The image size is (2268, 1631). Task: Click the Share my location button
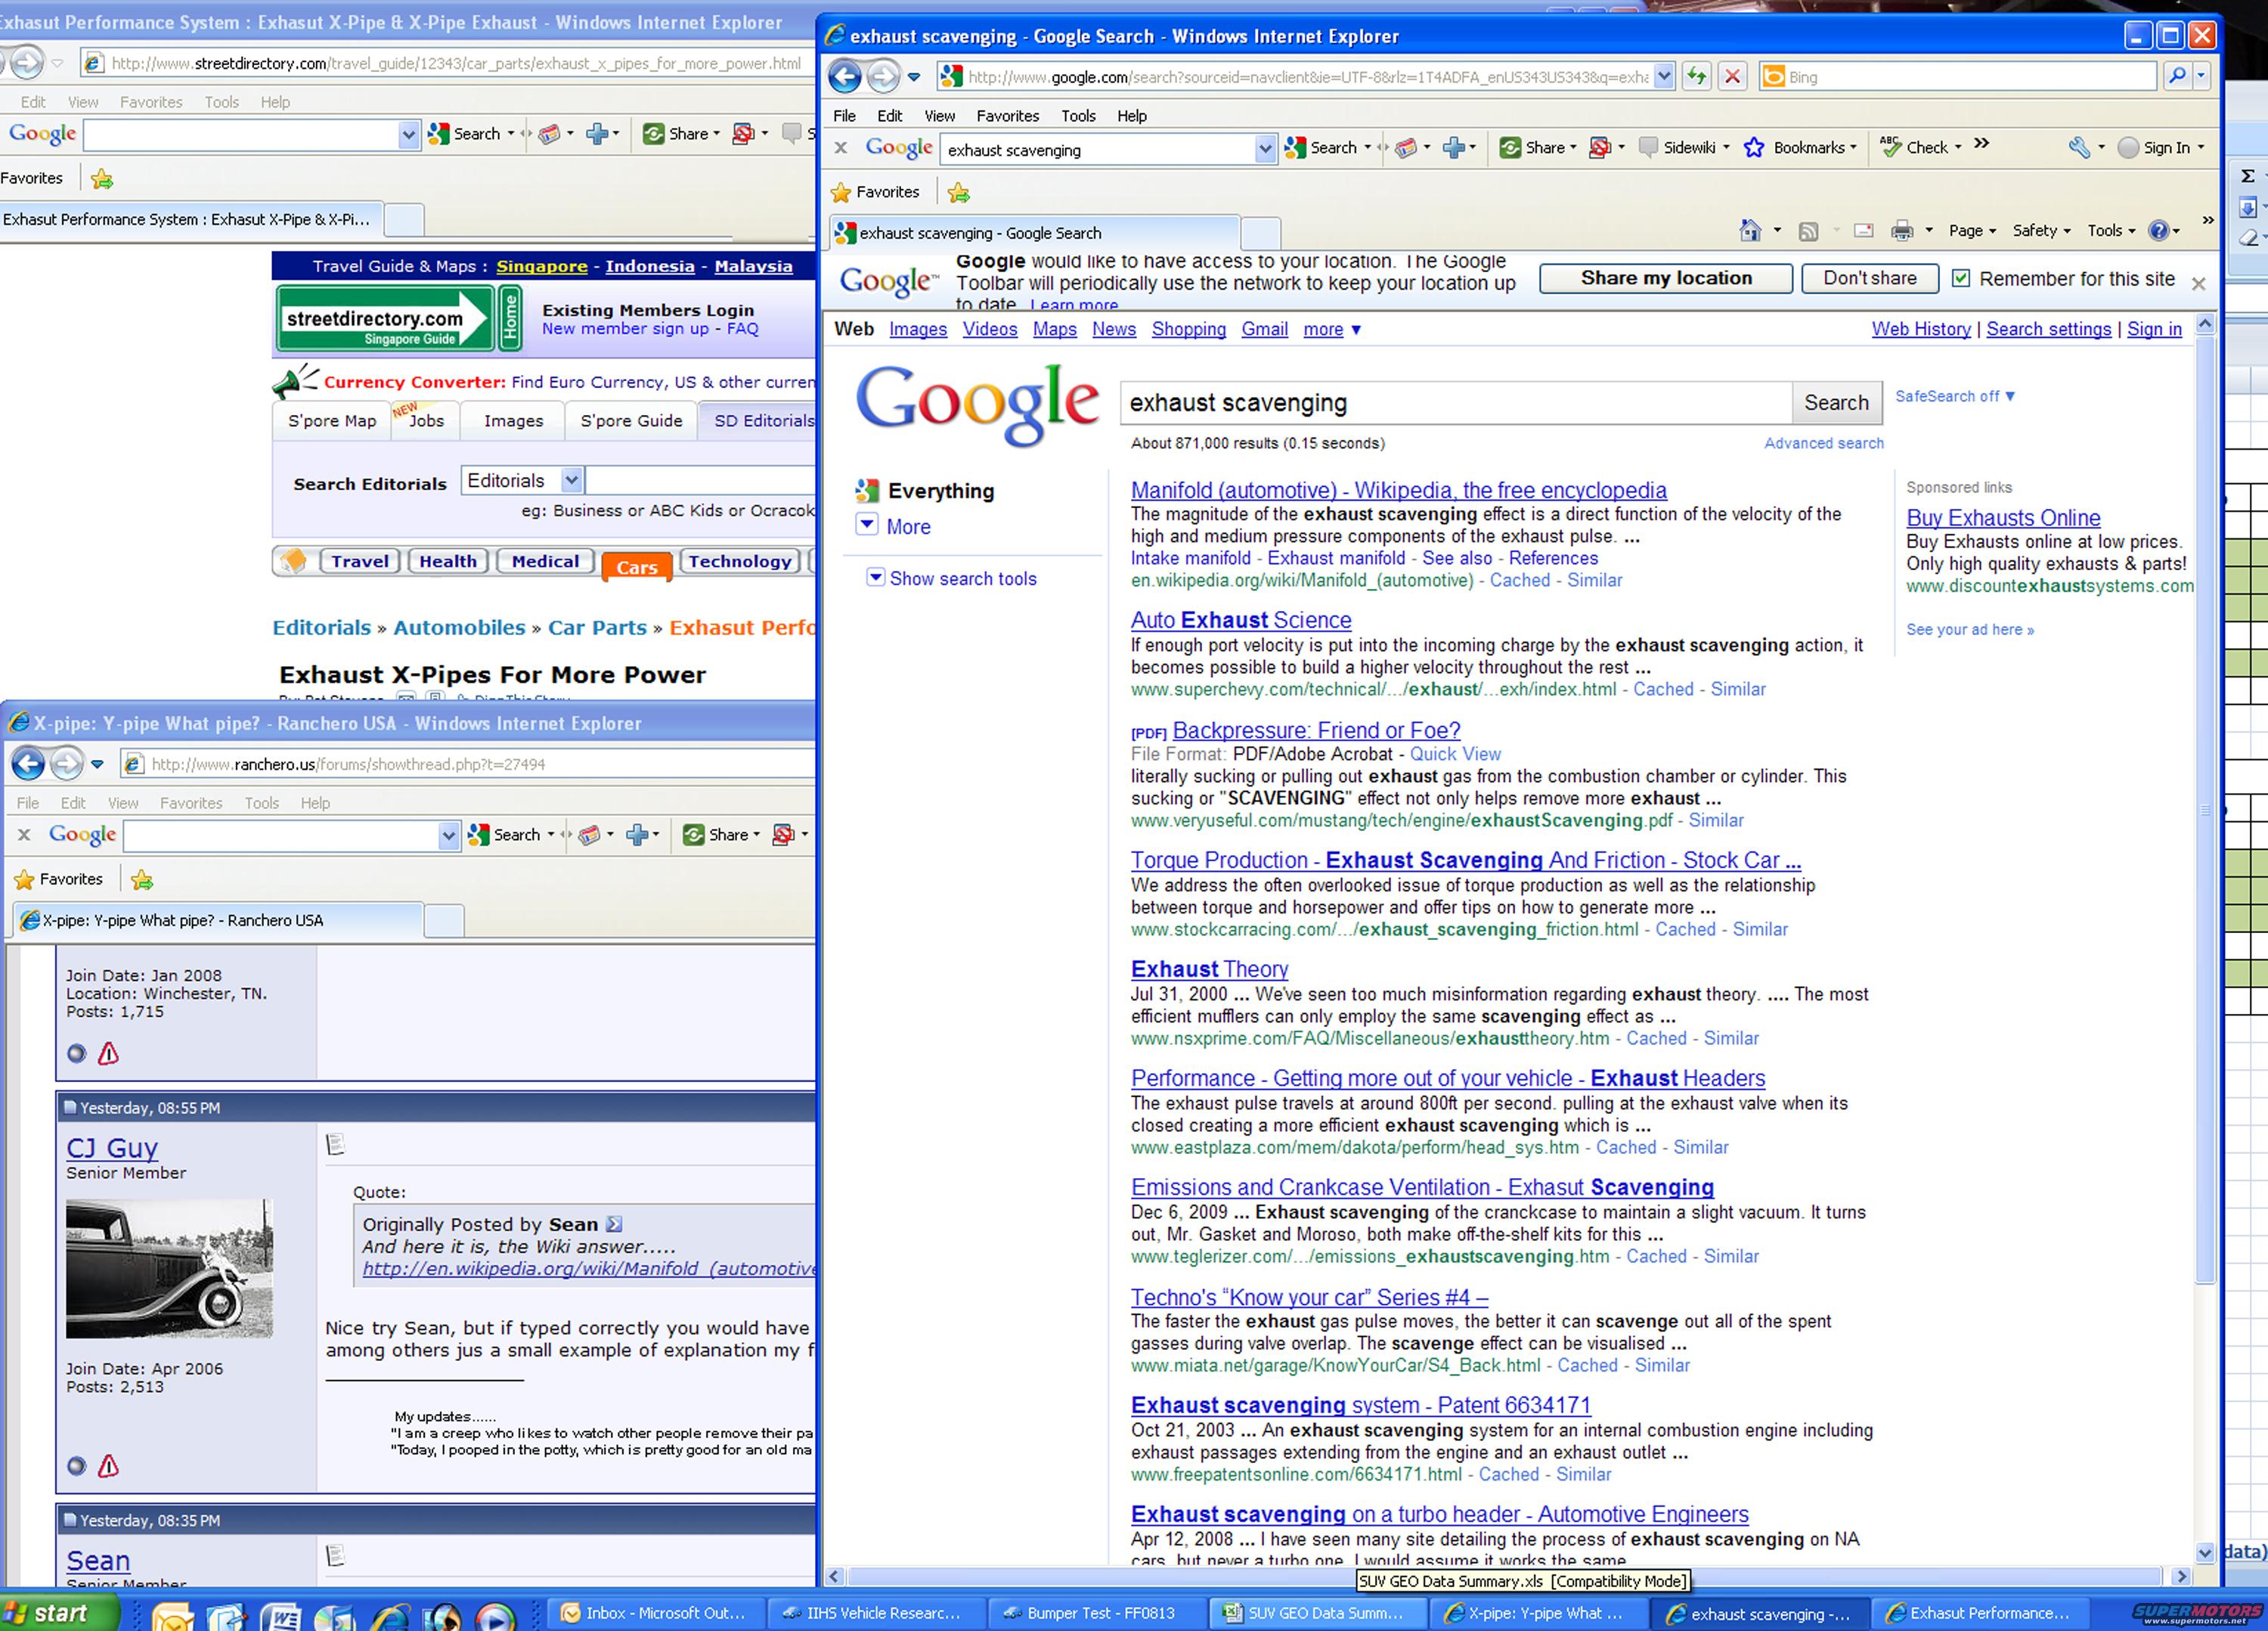coord(1665,279)
